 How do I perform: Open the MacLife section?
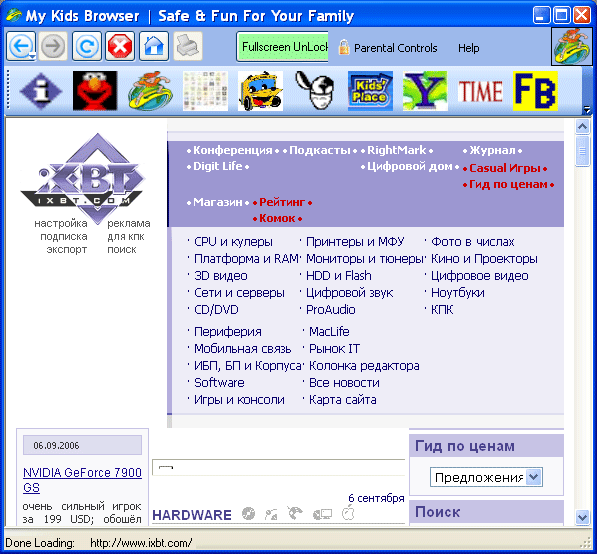pos(329,332)
